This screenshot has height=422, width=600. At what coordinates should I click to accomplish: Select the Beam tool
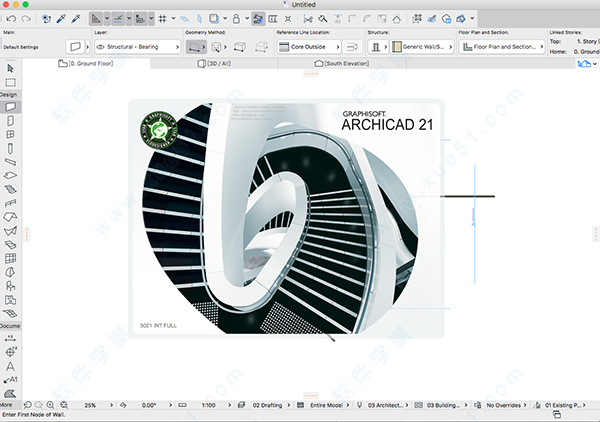point(10,162)
